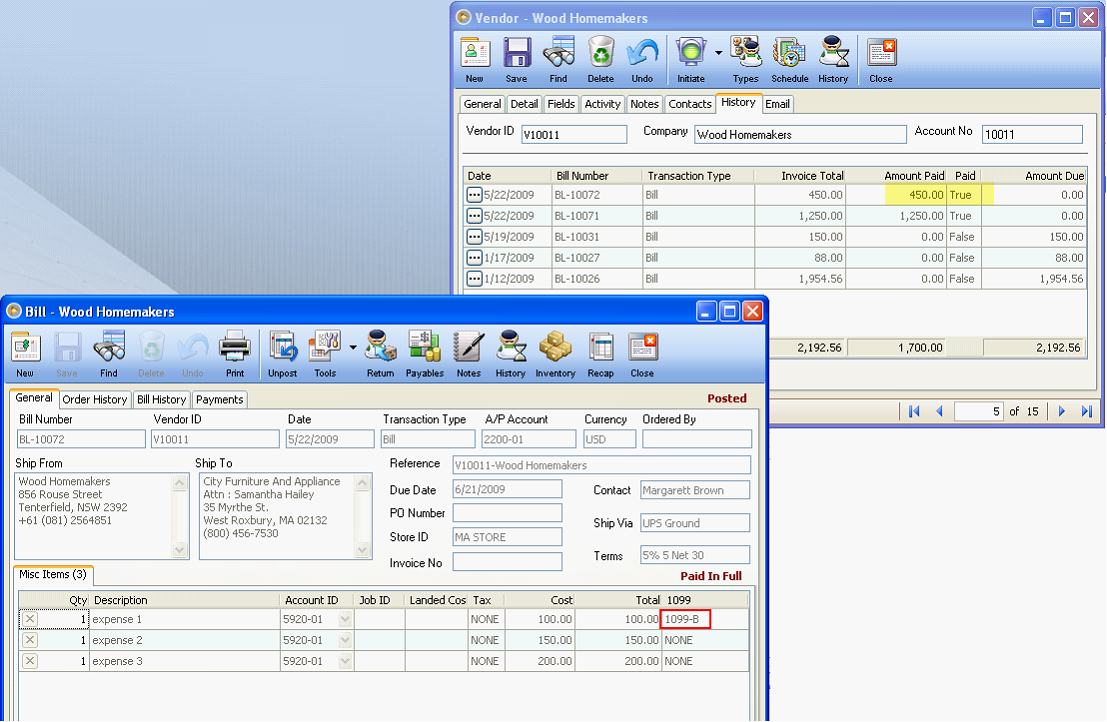Open details button for bill BL-10071 row
The height and width of the screenshot is (722, 1107).
[x=474, y=216]
